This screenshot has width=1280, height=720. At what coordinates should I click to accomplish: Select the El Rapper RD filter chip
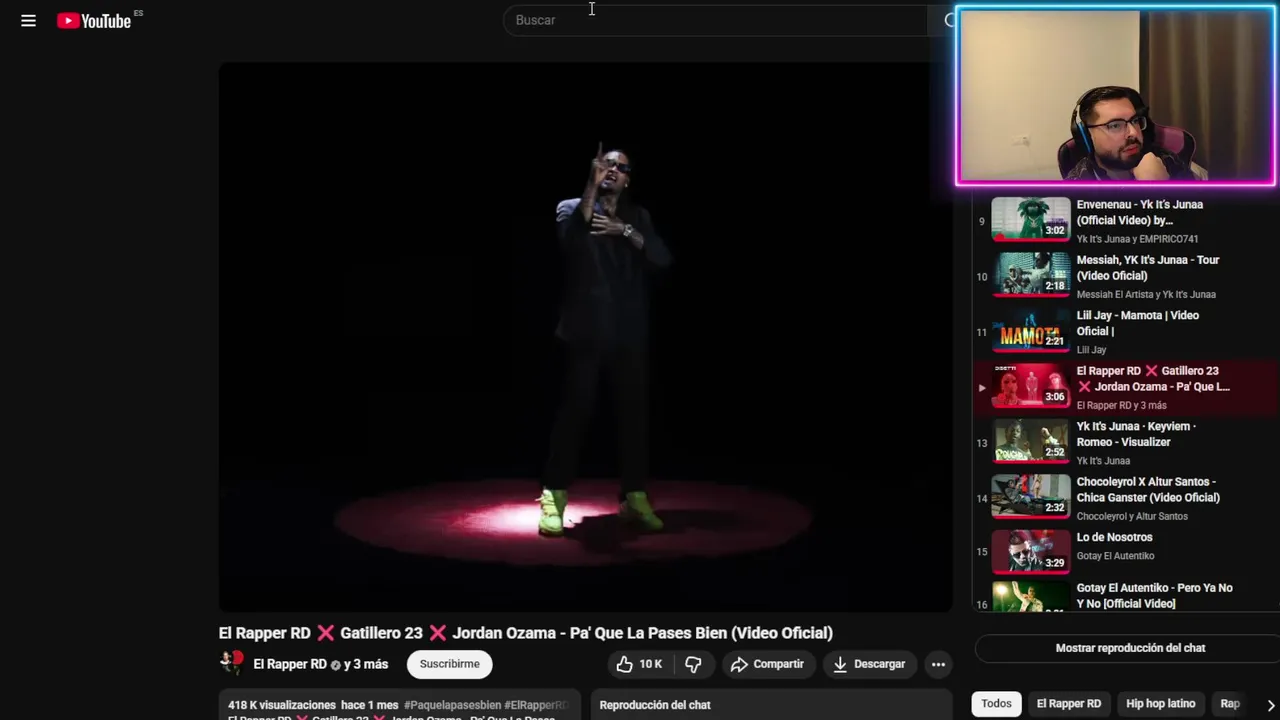(x=1068, y=704)
